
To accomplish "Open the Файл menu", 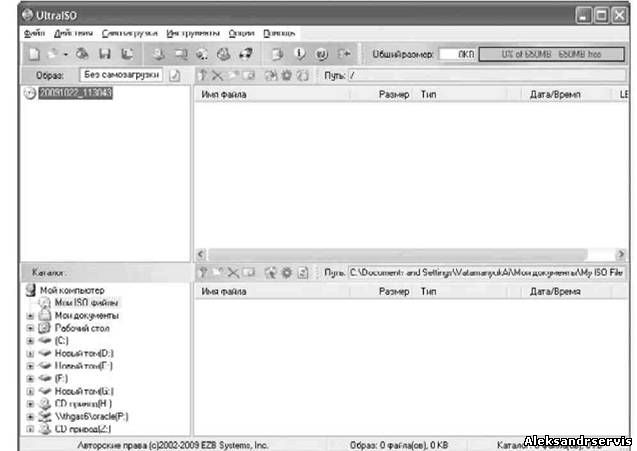I will (x=35, y=33).
